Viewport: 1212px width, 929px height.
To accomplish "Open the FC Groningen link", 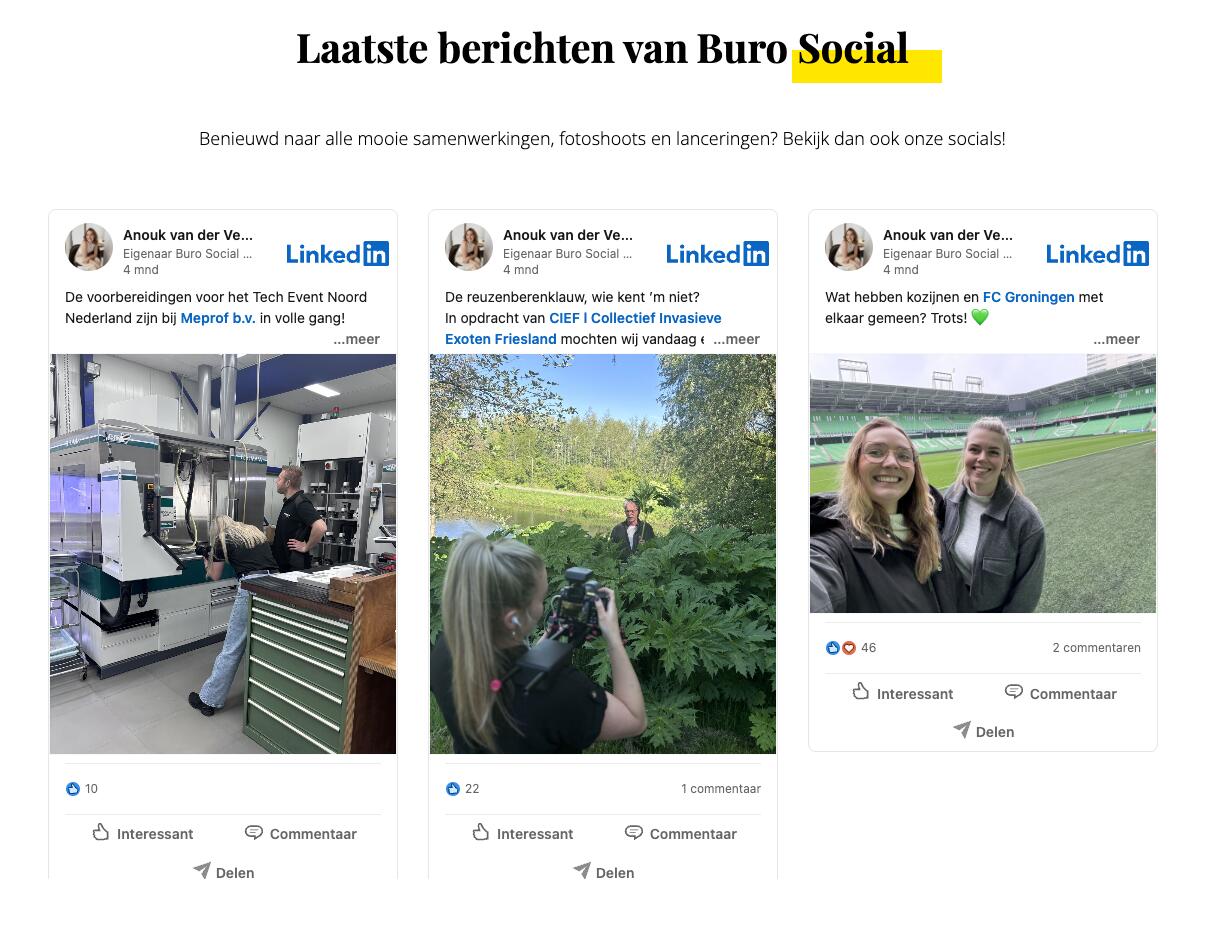I will [1028, 297].
